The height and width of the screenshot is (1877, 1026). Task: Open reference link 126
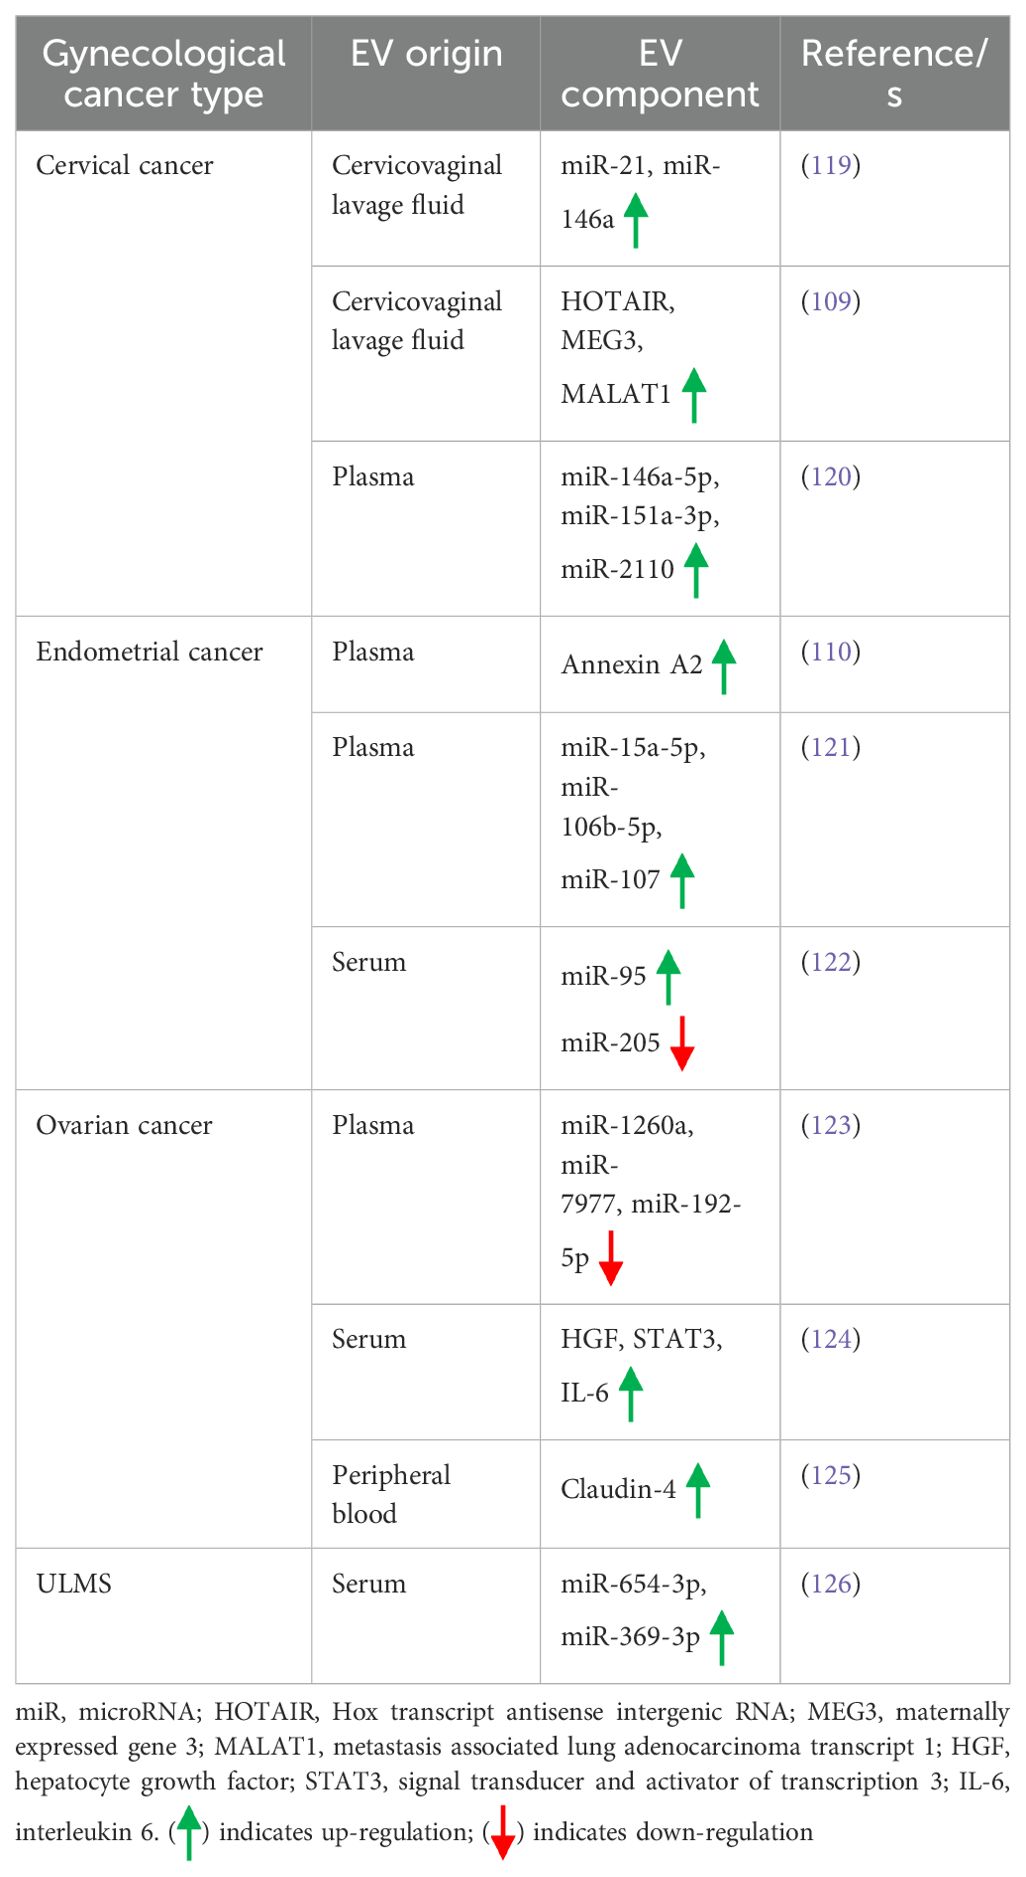tap(831, 1584)
